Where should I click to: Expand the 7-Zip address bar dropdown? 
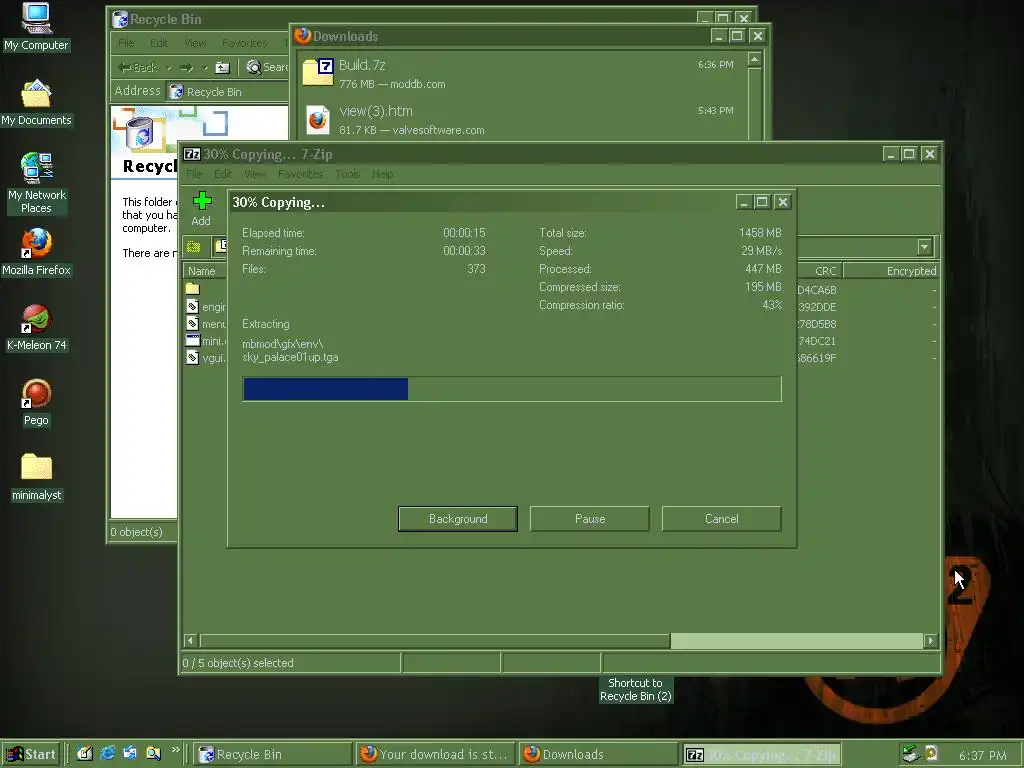tap(924, 247)
